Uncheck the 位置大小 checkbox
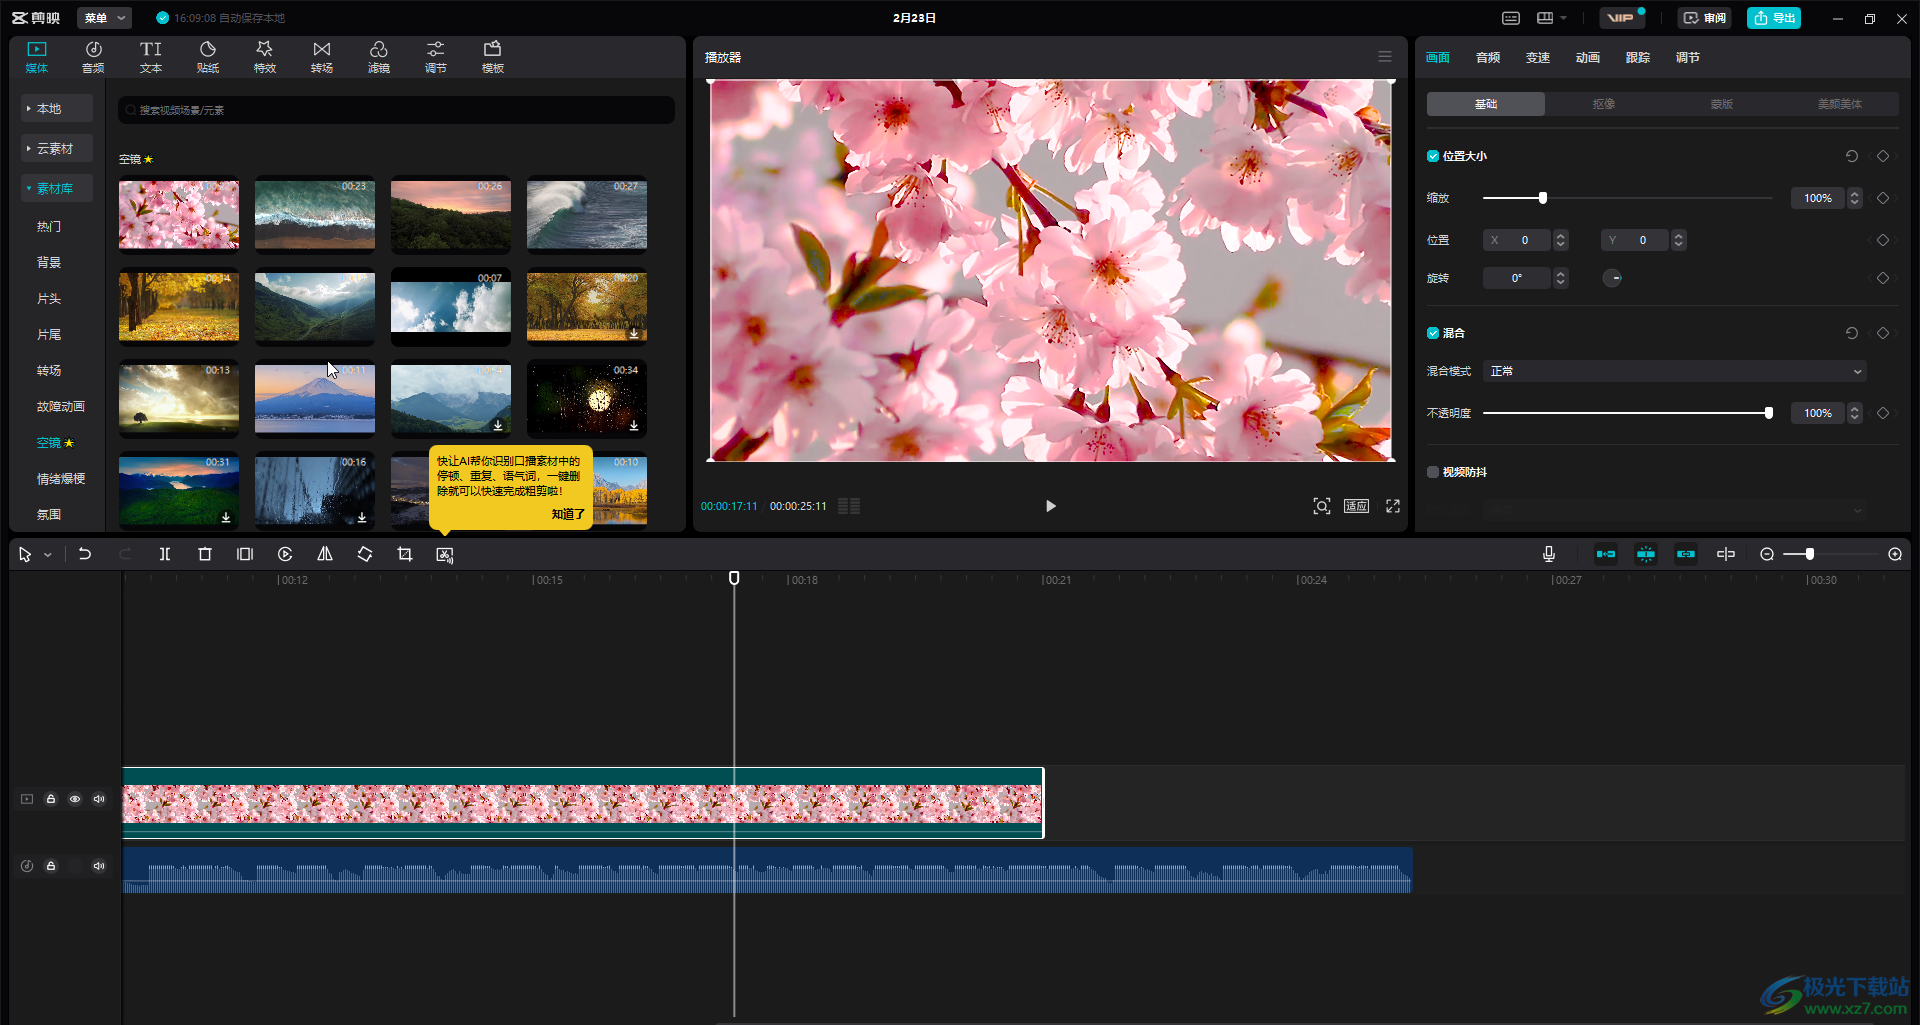 pos(1433,156)
